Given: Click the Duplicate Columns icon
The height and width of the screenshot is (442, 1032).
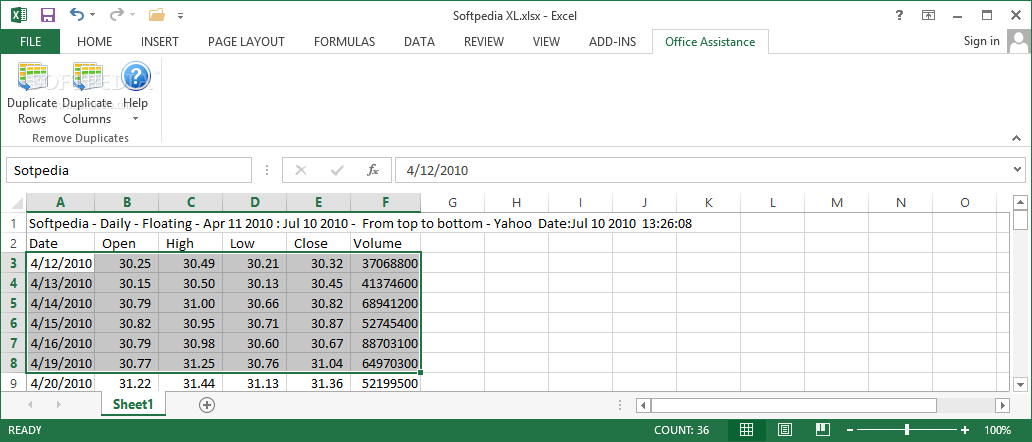Looking at the screenshot, I should (87, 76).
